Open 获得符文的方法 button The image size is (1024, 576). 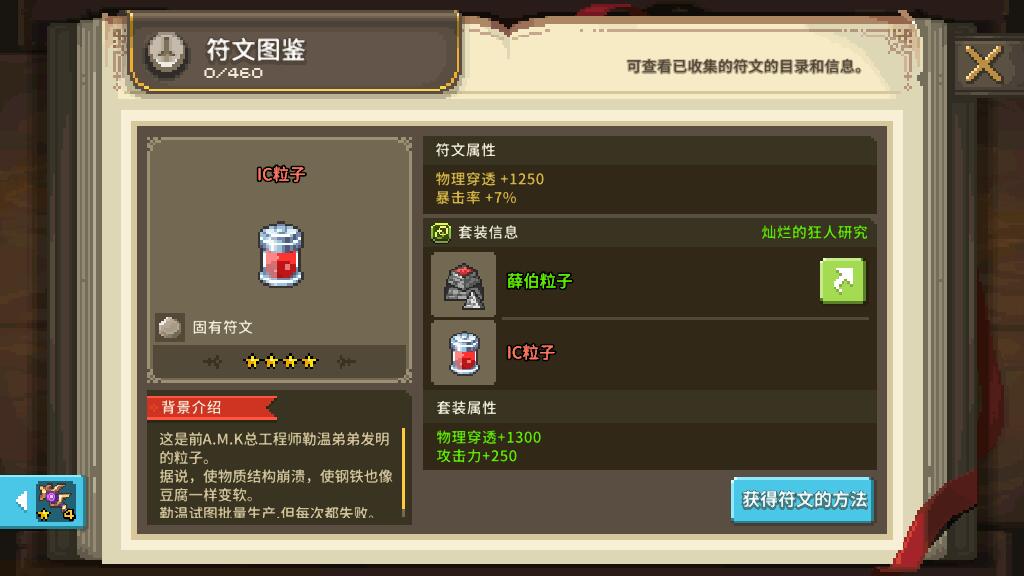(x=803, y=500)
